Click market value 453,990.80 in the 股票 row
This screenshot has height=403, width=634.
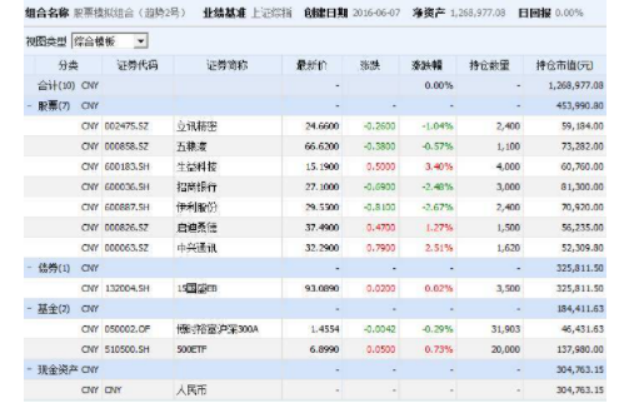(580, 106)
